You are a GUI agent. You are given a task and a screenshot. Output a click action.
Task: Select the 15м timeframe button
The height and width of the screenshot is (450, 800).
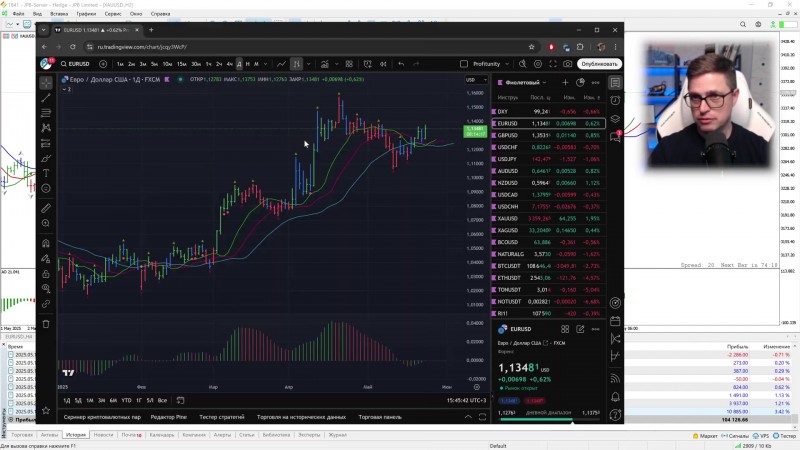point(182,64)
